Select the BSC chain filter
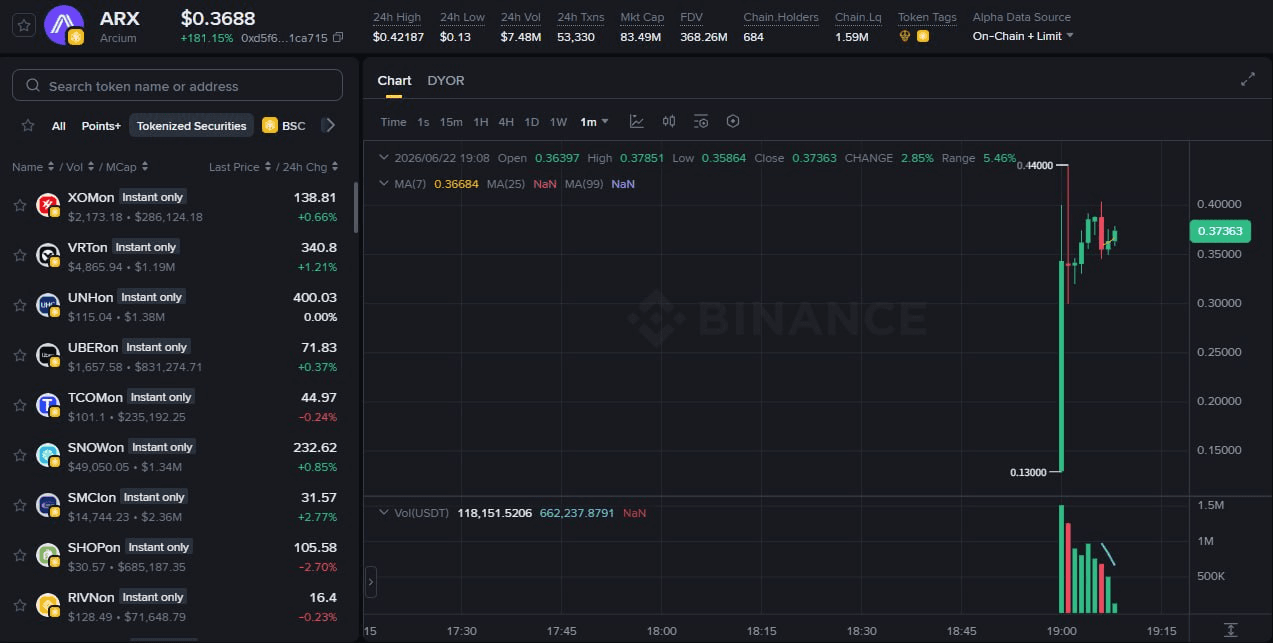 (284, 126)
